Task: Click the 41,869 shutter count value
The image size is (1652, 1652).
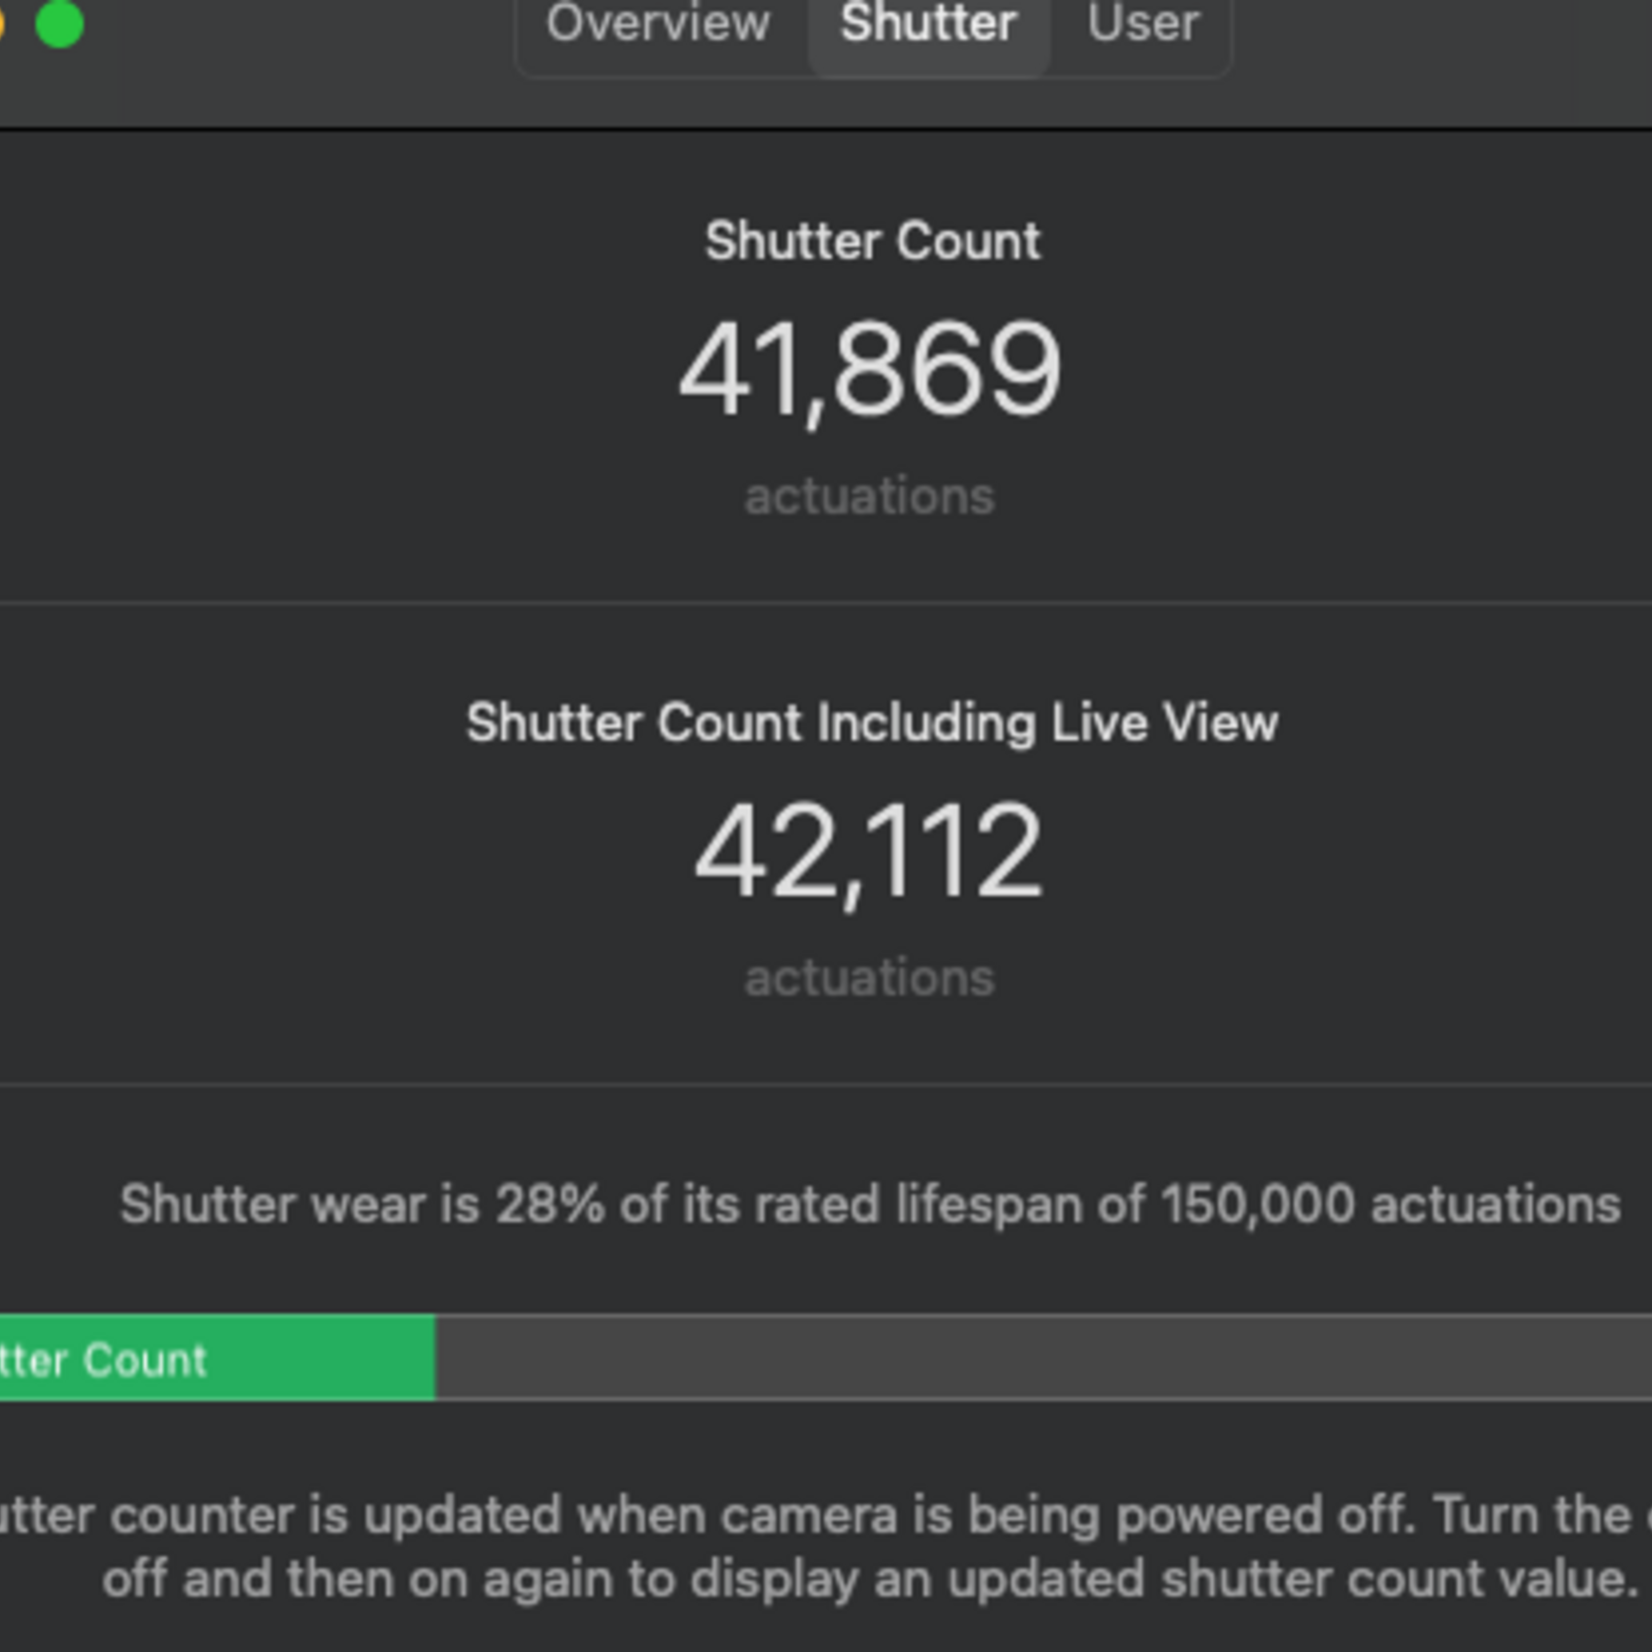Action: (870, 369)
